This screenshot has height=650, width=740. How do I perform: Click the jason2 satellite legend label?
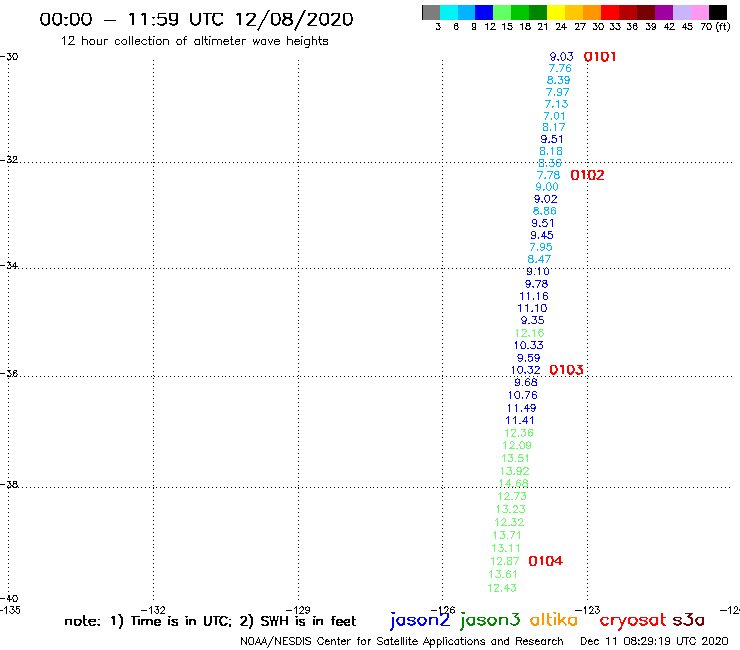(420, 620)
